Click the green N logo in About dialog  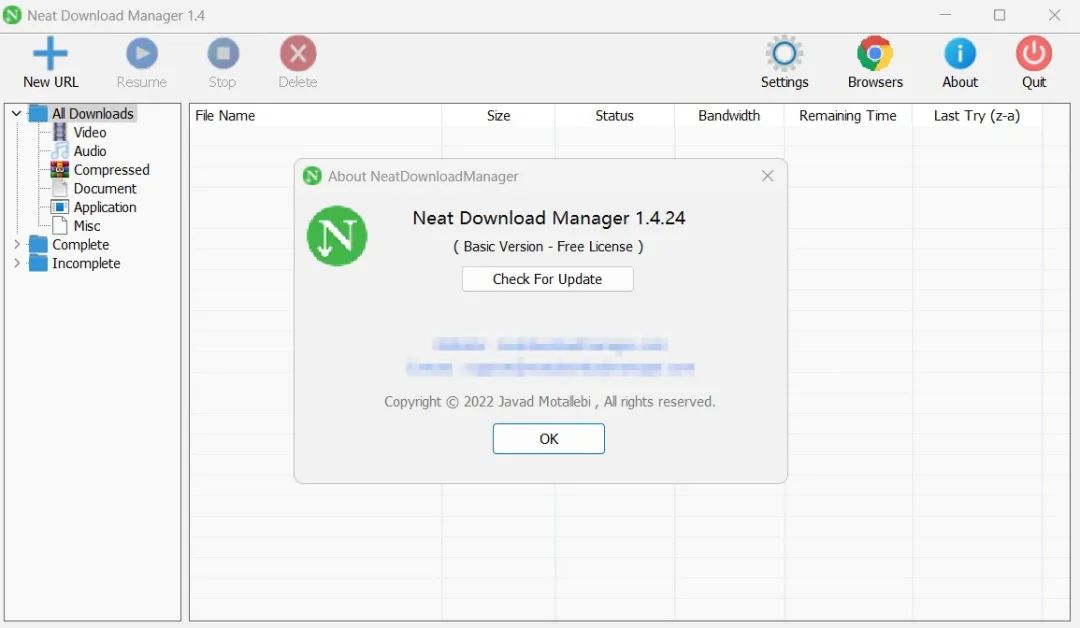pos(337,236)
